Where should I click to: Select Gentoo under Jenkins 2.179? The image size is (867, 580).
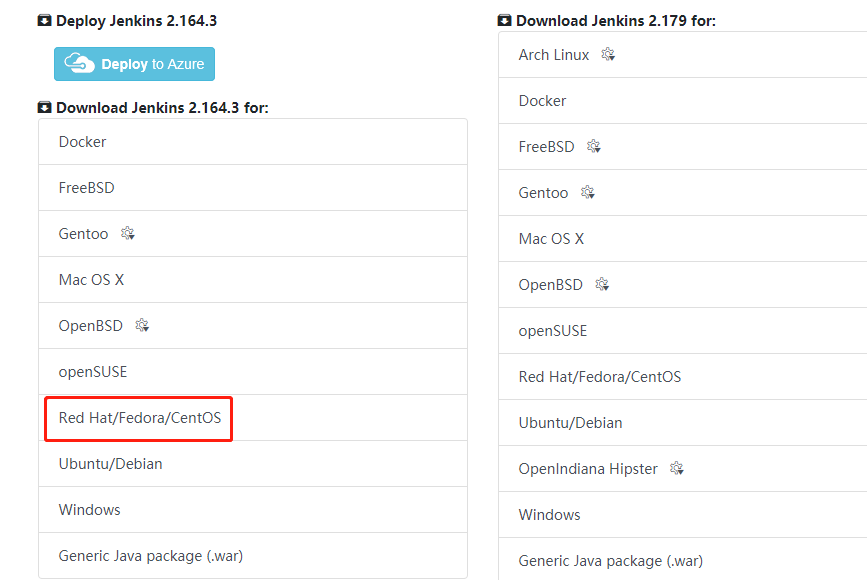coord(682,192)
